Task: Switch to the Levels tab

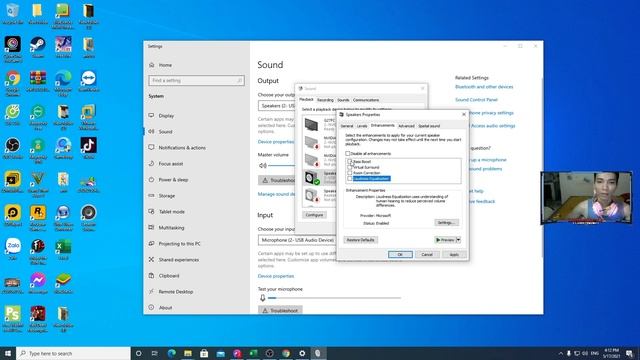Action: pyautogui.click(x=362, y=126)
